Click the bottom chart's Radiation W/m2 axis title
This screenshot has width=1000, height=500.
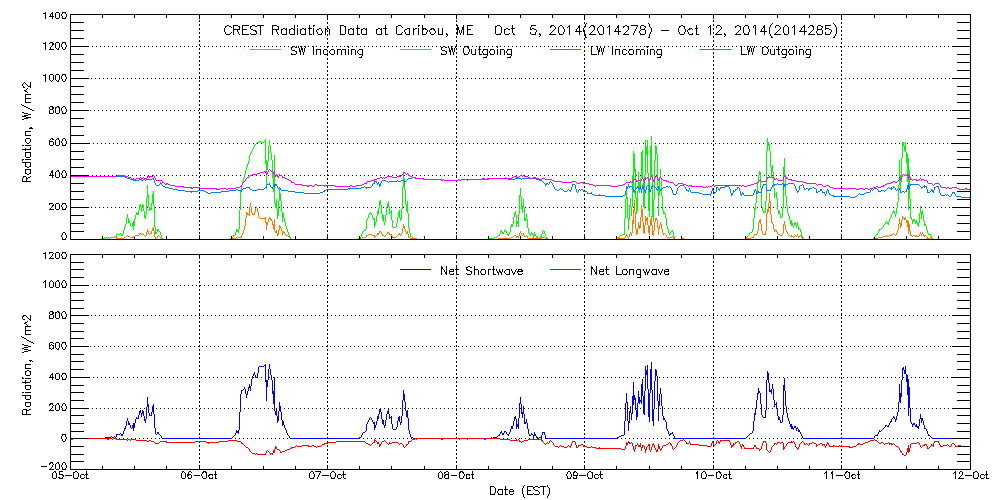(x=29, y=360)
